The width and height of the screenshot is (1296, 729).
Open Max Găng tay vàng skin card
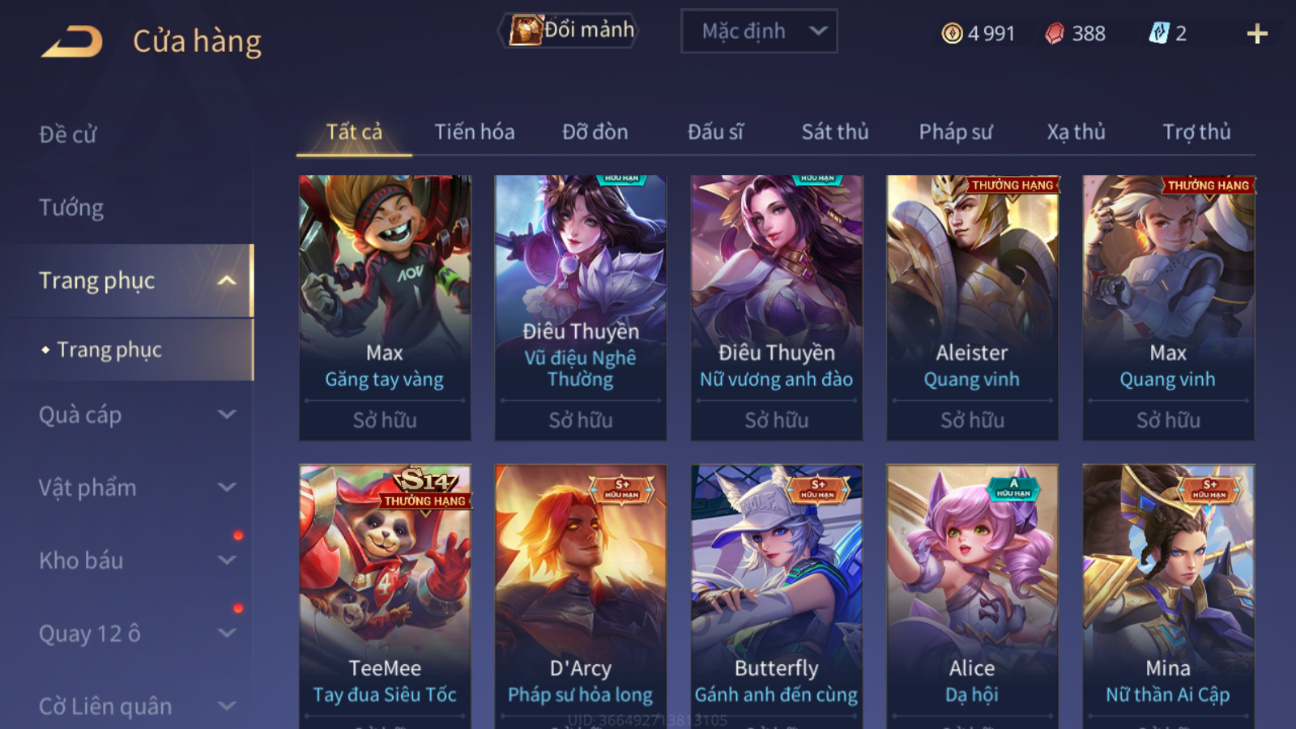(385, 308)
